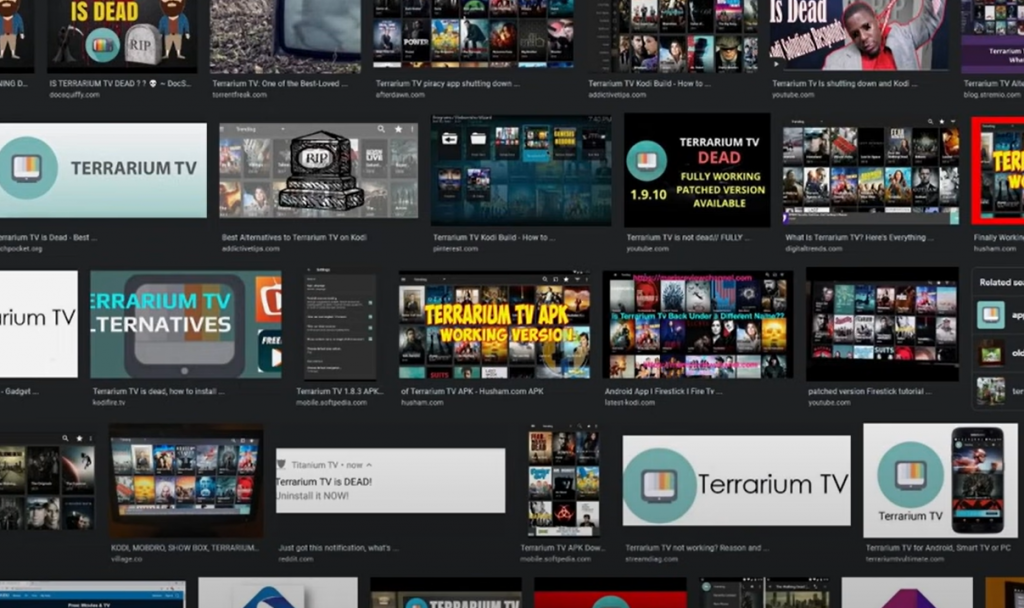This screenshot has width=1024, height=608.
Task: Open 'Terrarium TV for Android, Smart TV or PC' title
Action: tap(938, 548)
